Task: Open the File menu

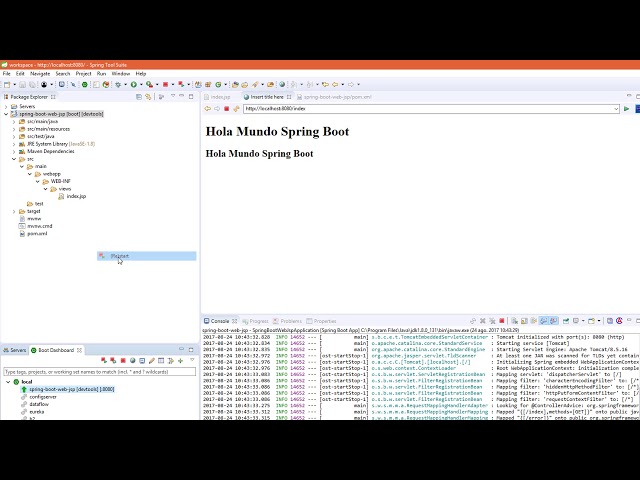Action: [7, 74]
